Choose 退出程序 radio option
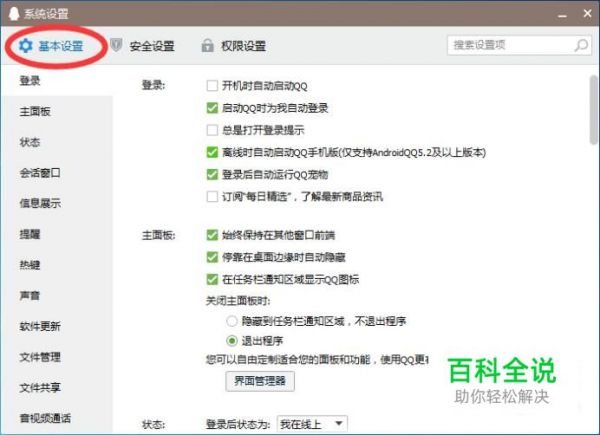The image size is (600, 435). coord(232,341)
